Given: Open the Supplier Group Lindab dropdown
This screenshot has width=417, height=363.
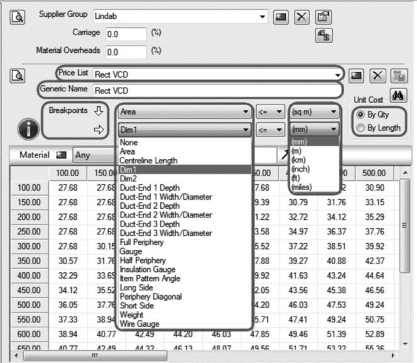Looking at the screenshot, I should 263,16.
